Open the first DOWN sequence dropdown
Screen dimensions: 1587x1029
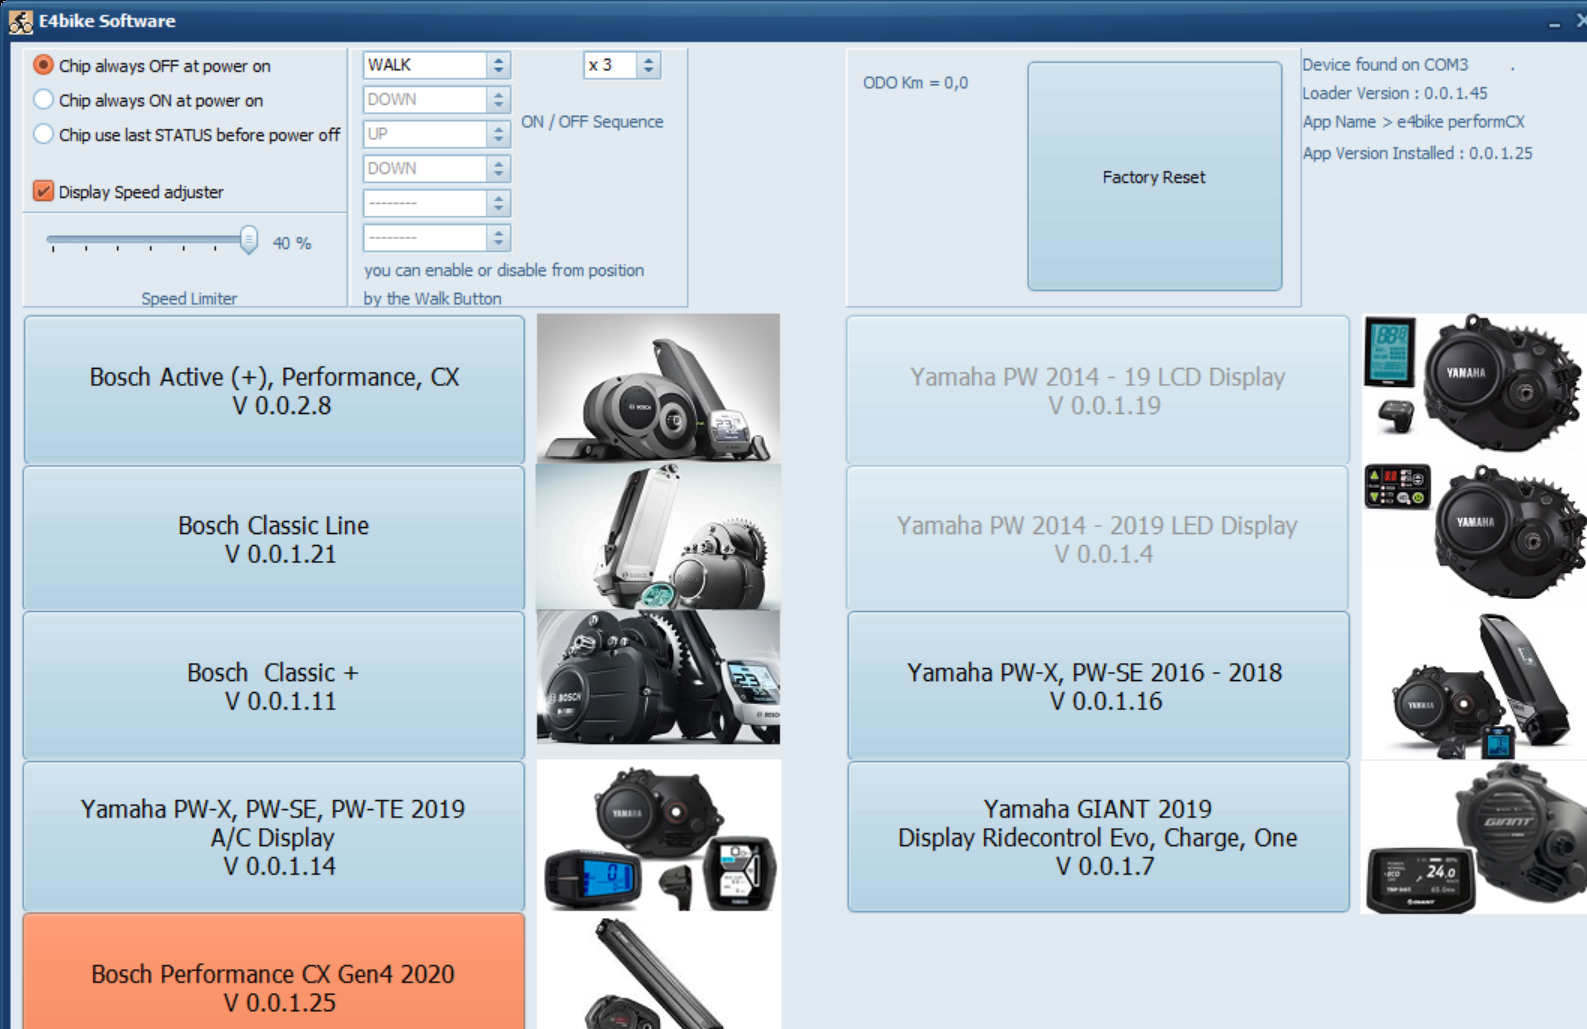pos(498,100)
